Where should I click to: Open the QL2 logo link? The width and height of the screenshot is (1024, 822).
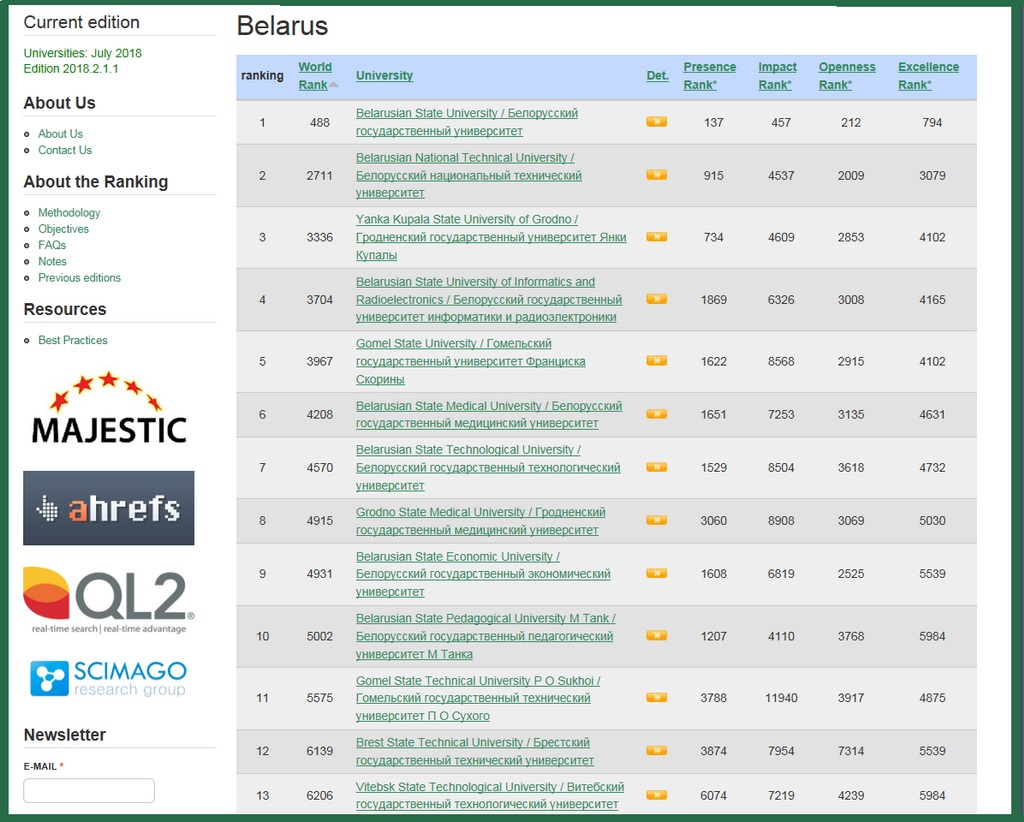[x=108, y=600]
